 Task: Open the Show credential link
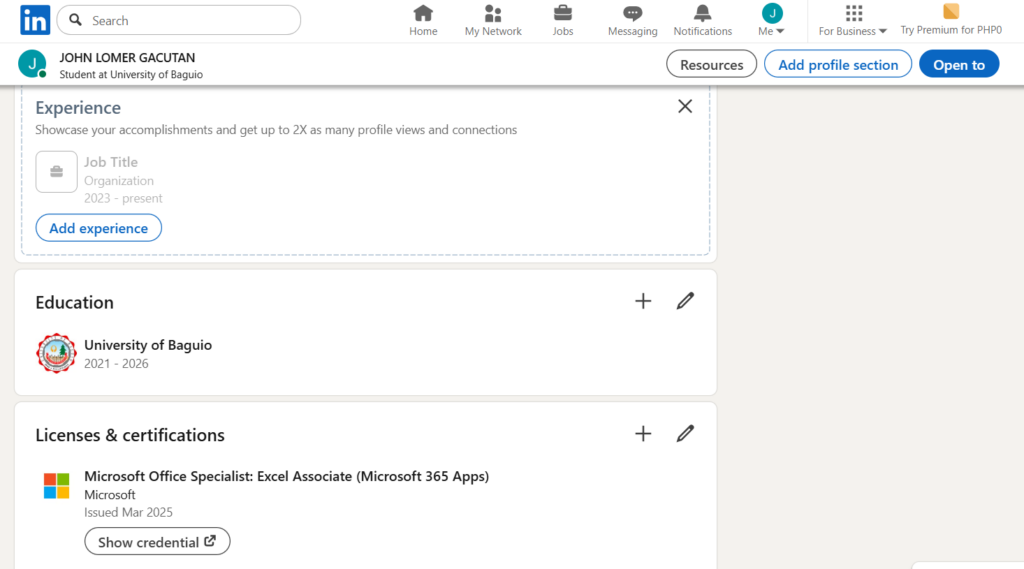point(157,542)
